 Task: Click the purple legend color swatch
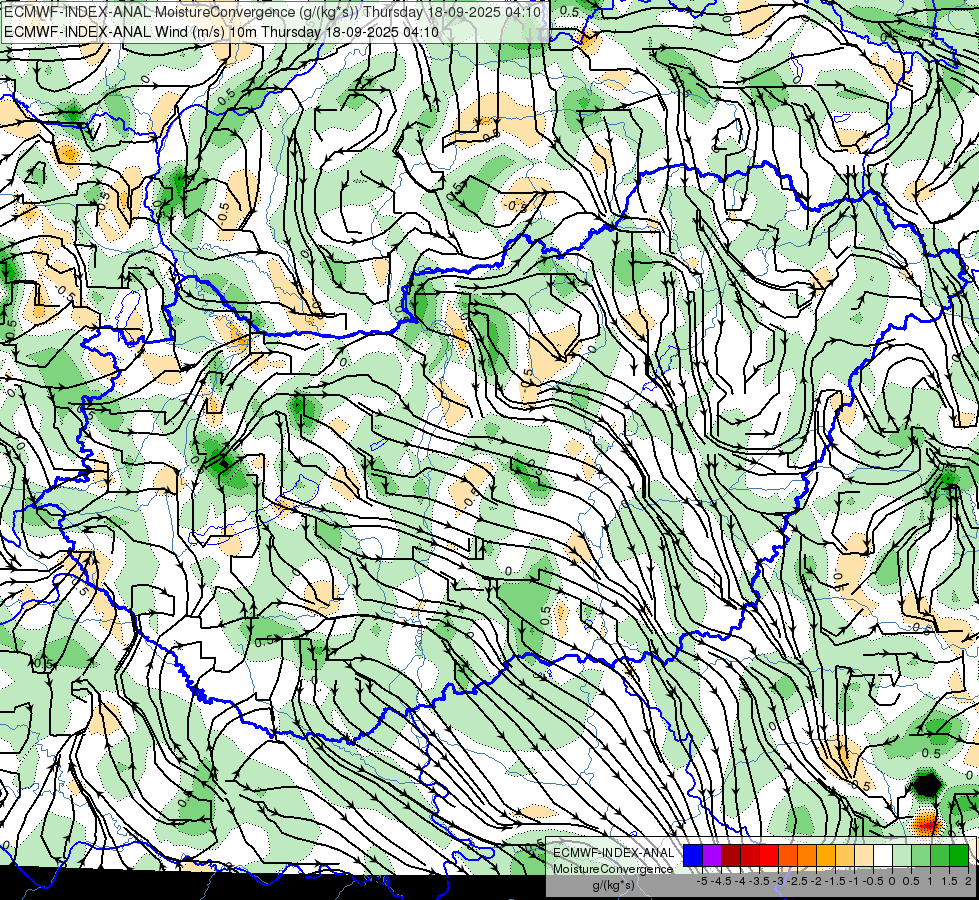(712, 856)
